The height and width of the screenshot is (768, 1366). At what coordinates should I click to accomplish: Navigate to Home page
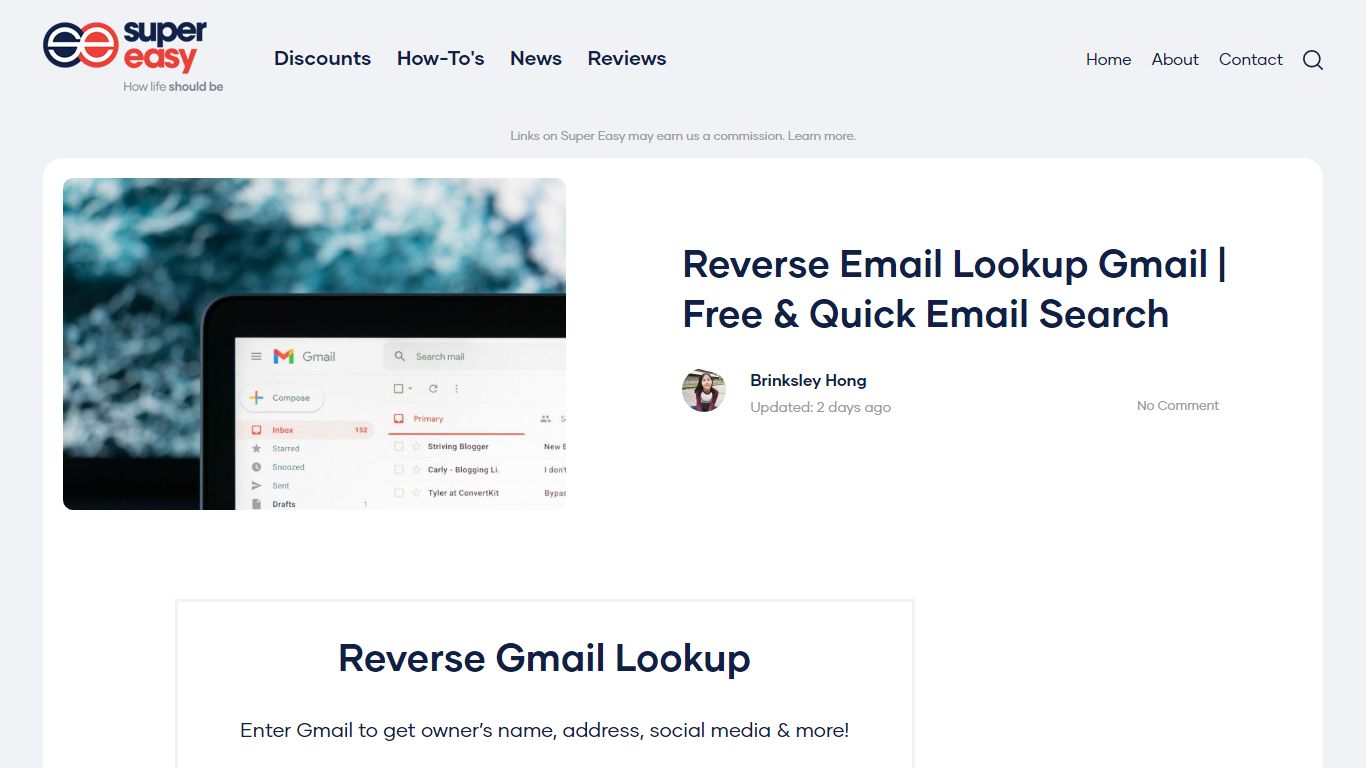pyautogui.click(x=1108, y=59)
